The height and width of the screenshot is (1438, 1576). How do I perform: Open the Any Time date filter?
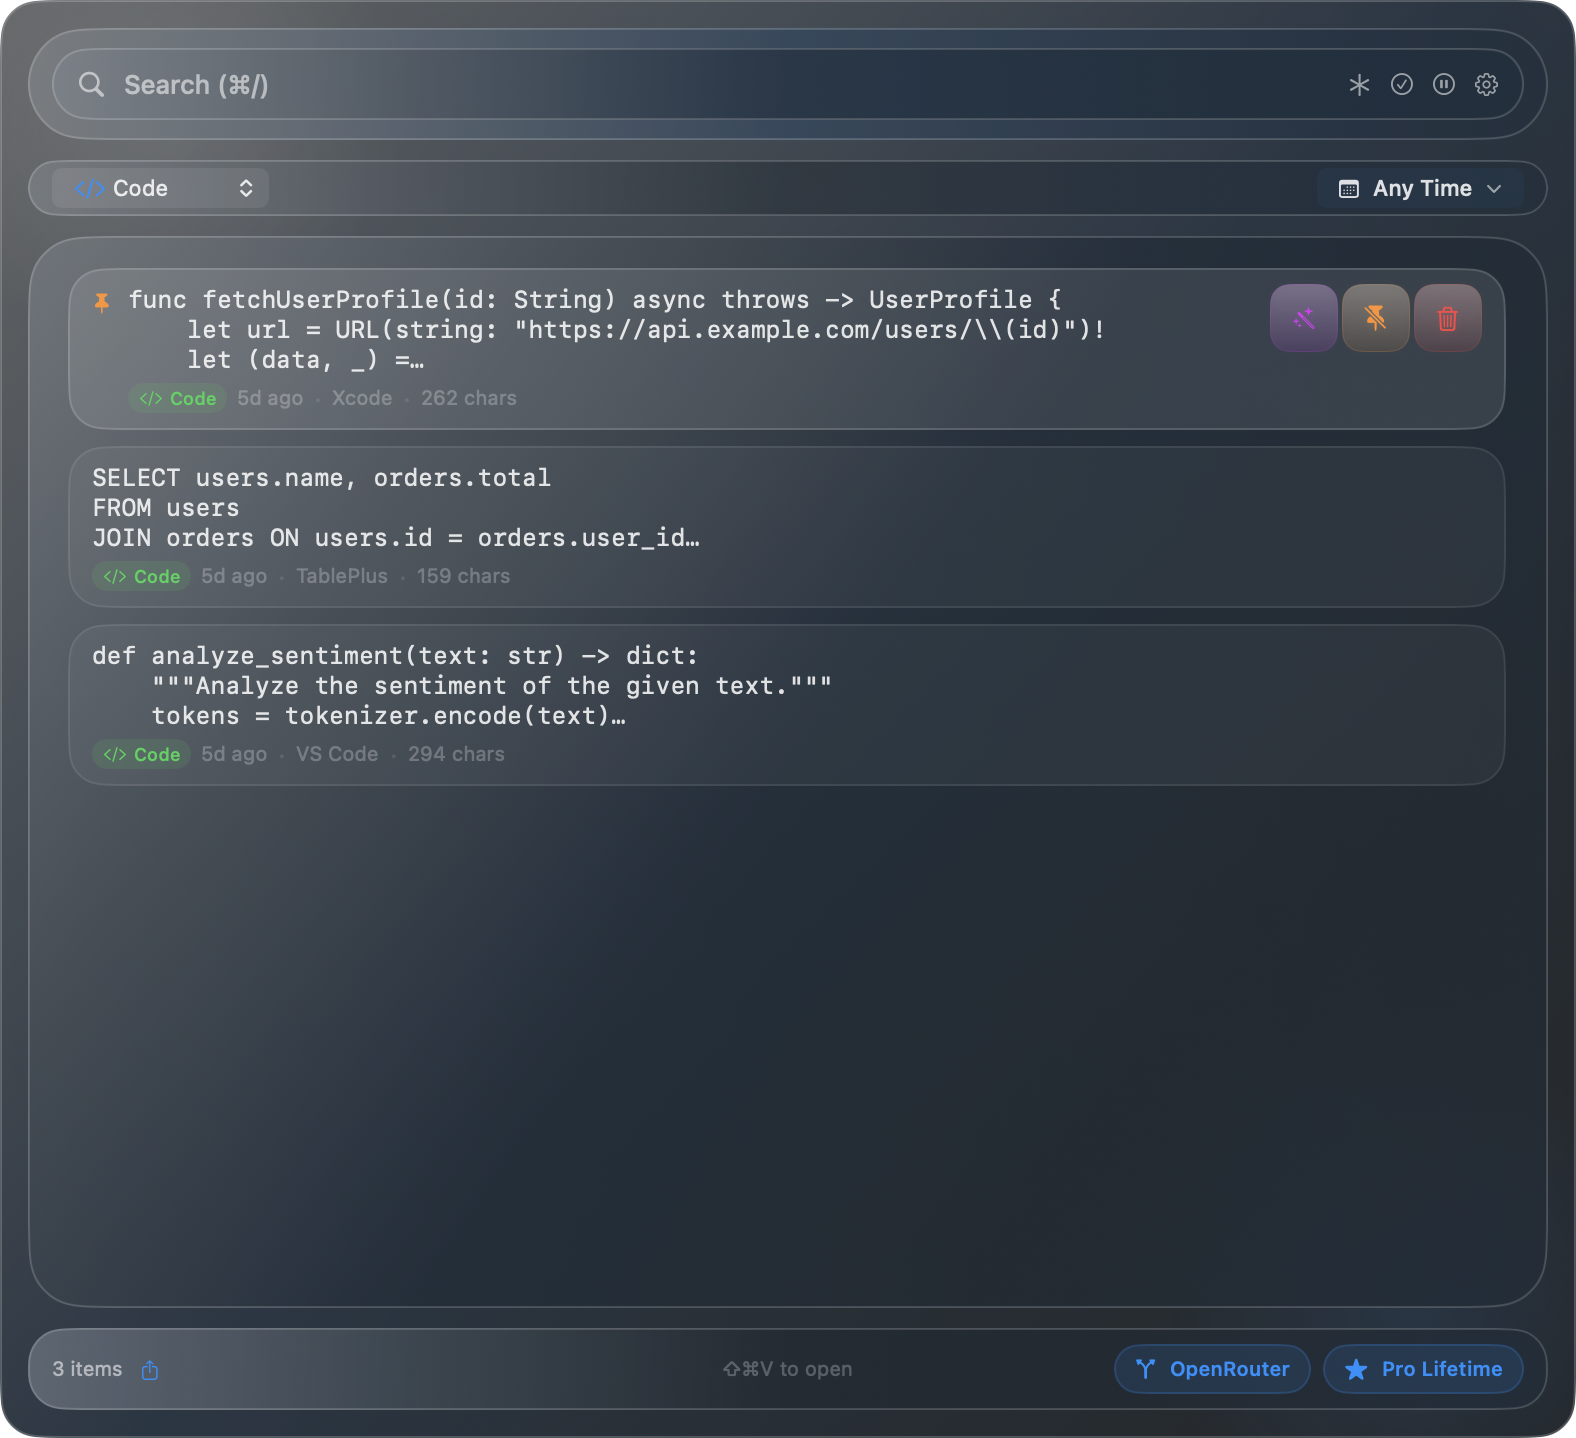[x=1420, y=188]
